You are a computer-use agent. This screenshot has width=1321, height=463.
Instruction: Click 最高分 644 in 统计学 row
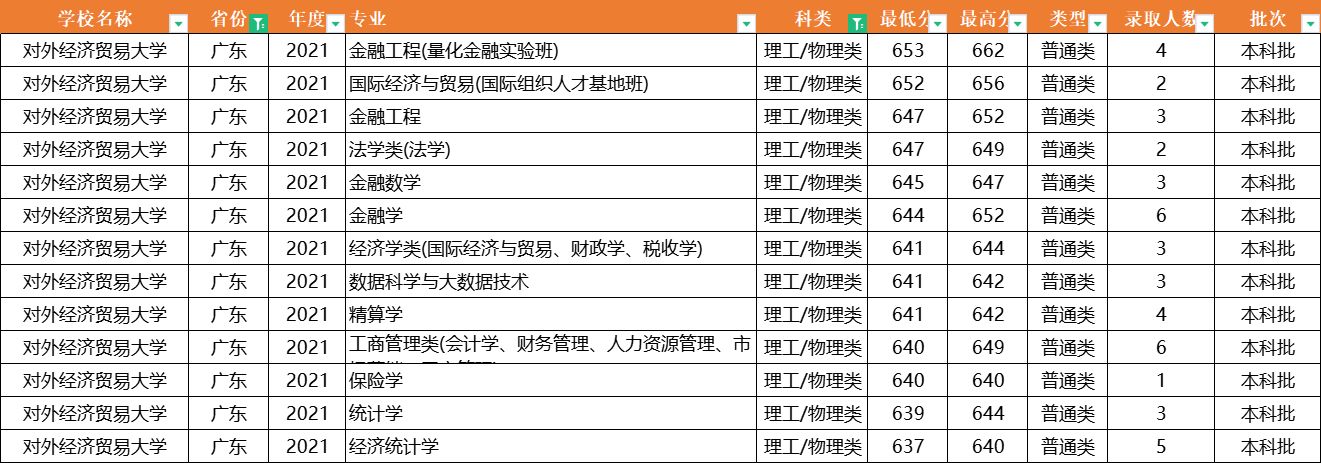click(987, 414)
